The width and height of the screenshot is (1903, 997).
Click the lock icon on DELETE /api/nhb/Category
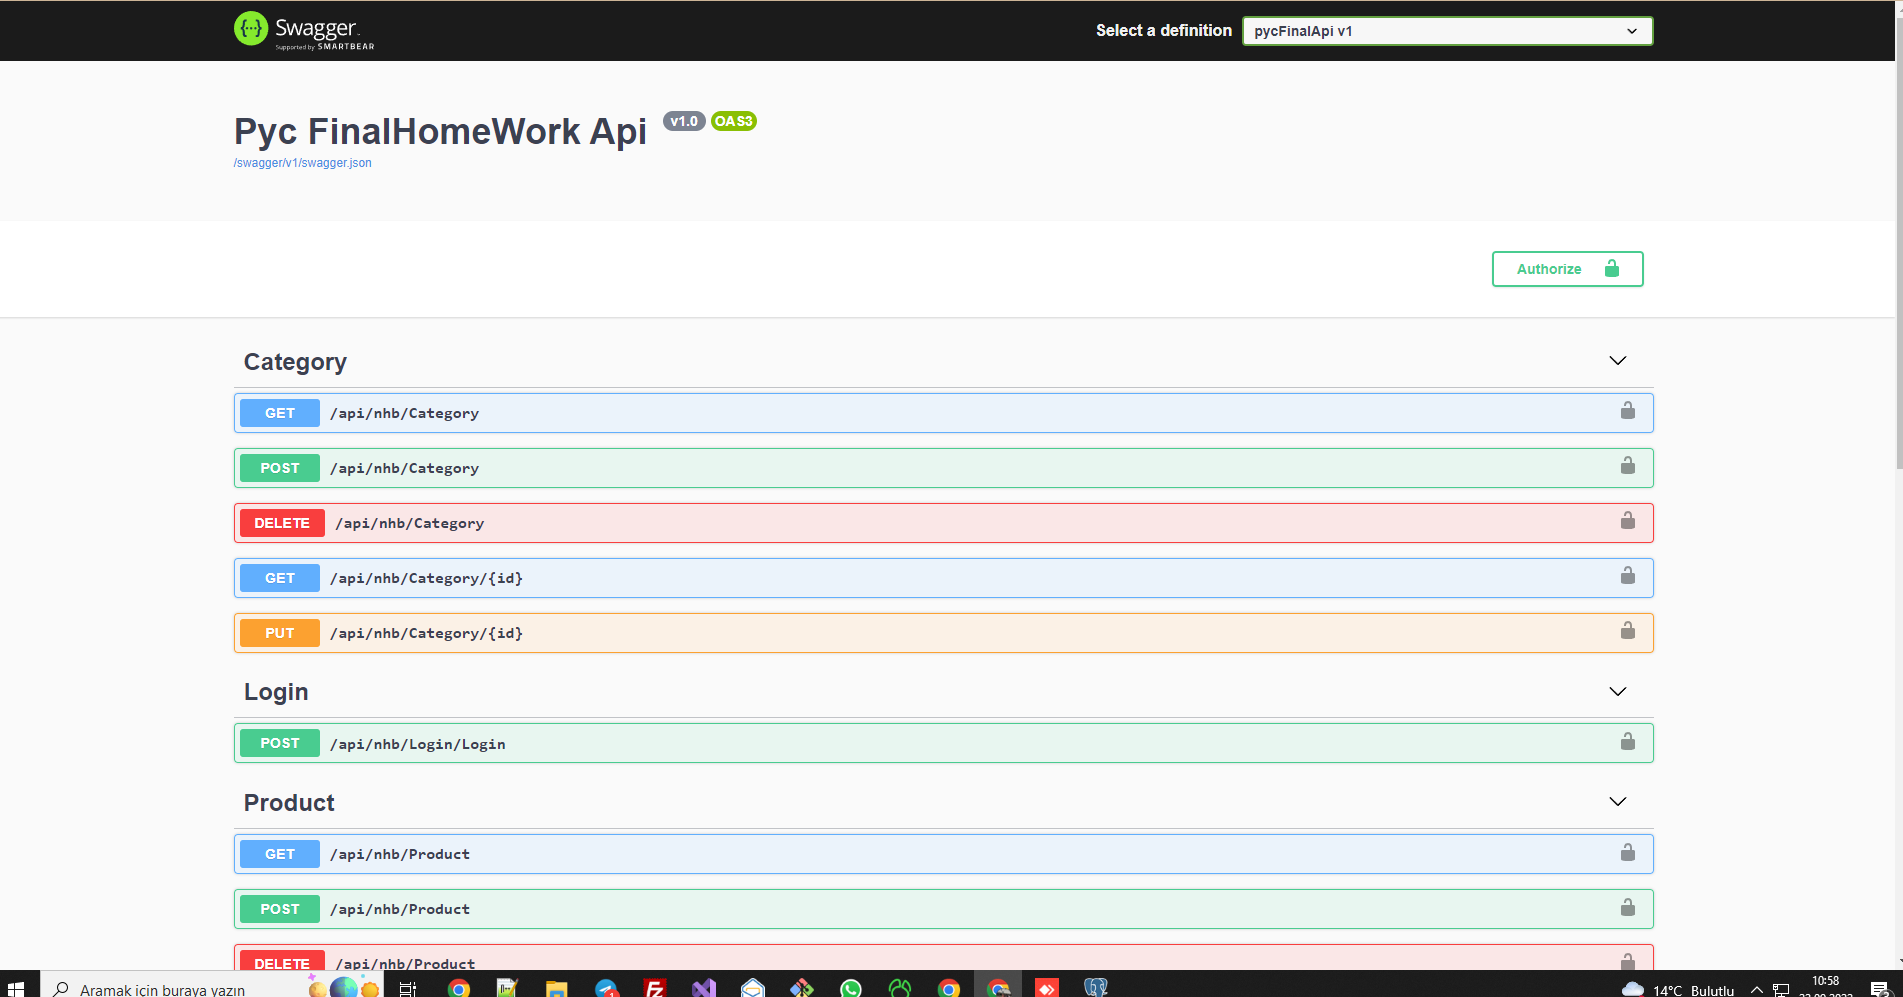pos(1627,520)
